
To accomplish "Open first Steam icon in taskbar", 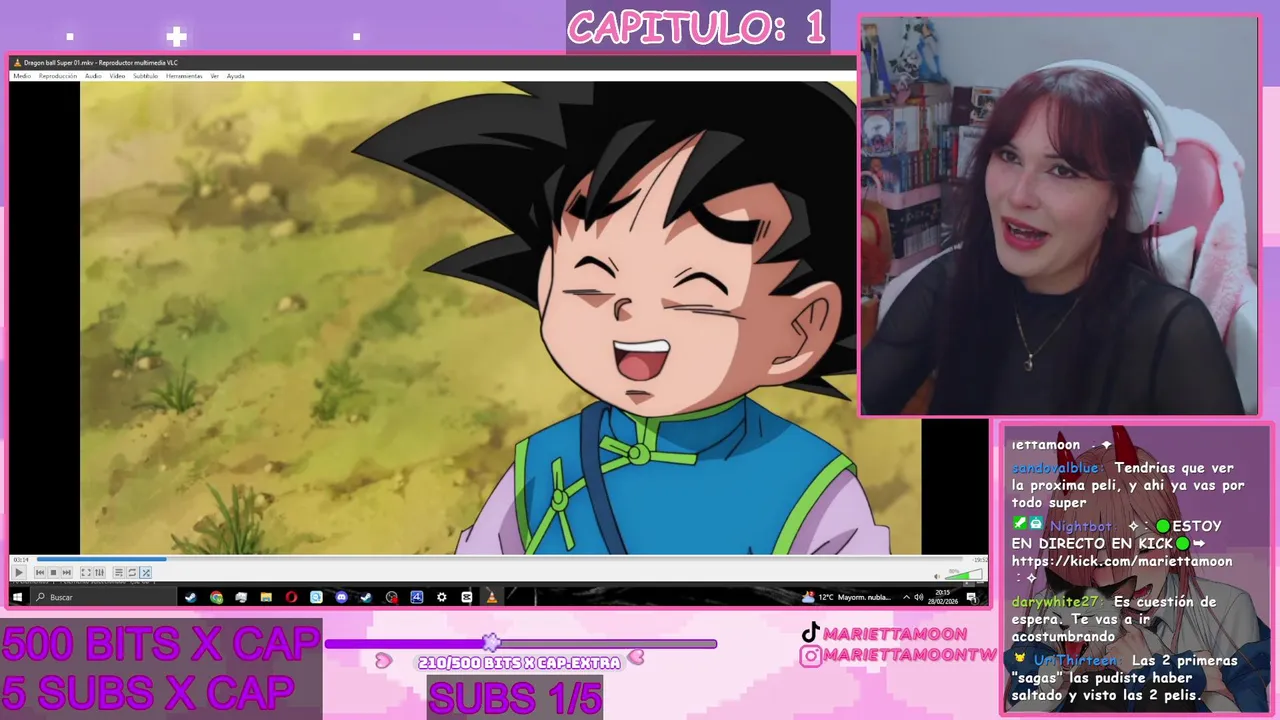I will [190, 597].
